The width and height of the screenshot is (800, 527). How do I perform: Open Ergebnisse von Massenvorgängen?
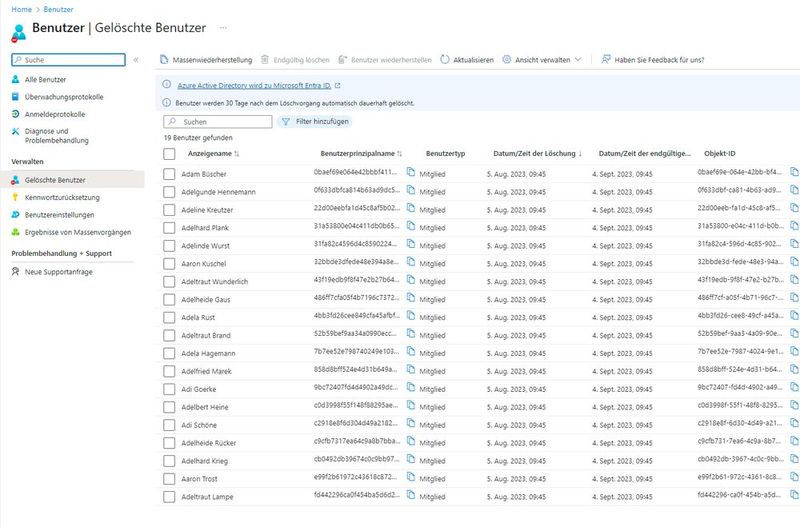click(x=78, y=232)
